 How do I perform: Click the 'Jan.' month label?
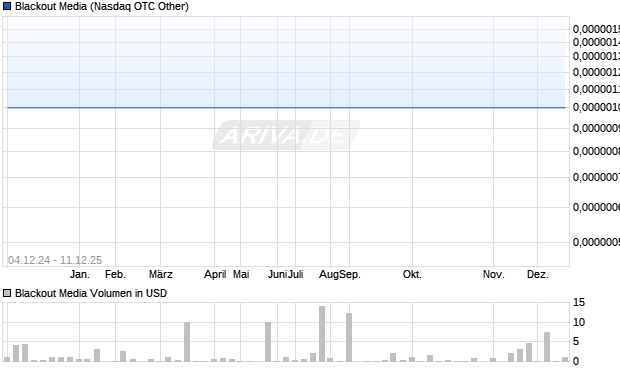pos(80,274)
